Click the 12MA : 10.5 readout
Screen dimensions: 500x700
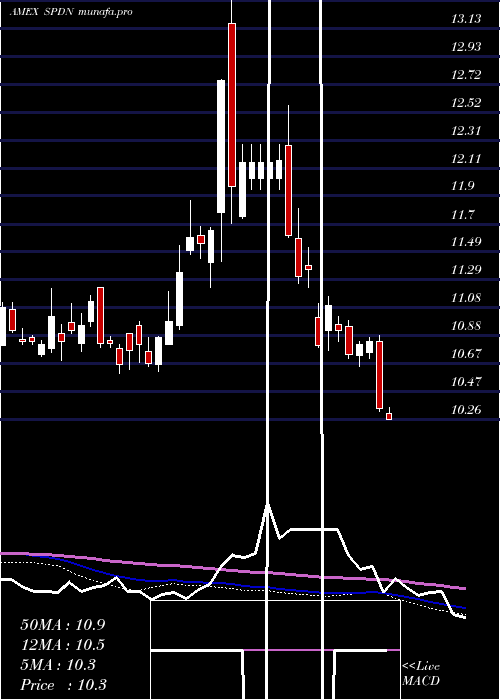pos(62,645)
